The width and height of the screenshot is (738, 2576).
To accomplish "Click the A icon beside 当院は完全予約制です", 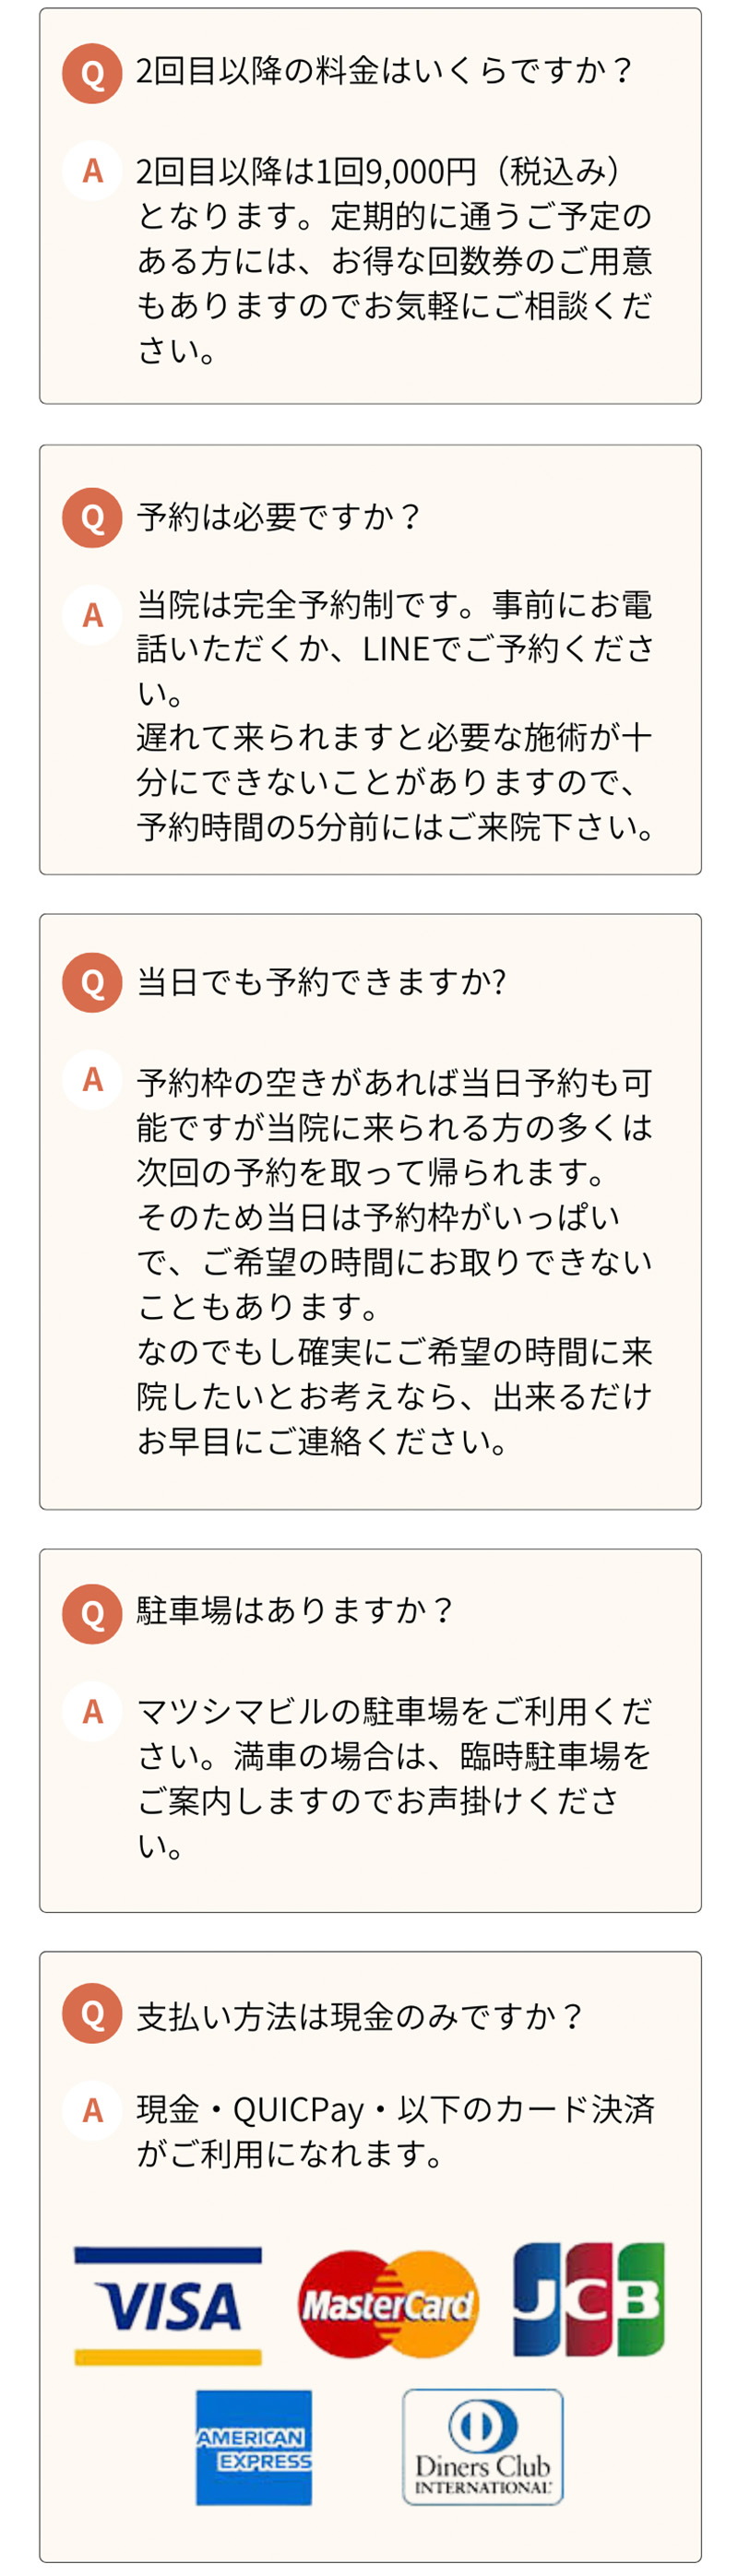I will [x=92, y=615].
